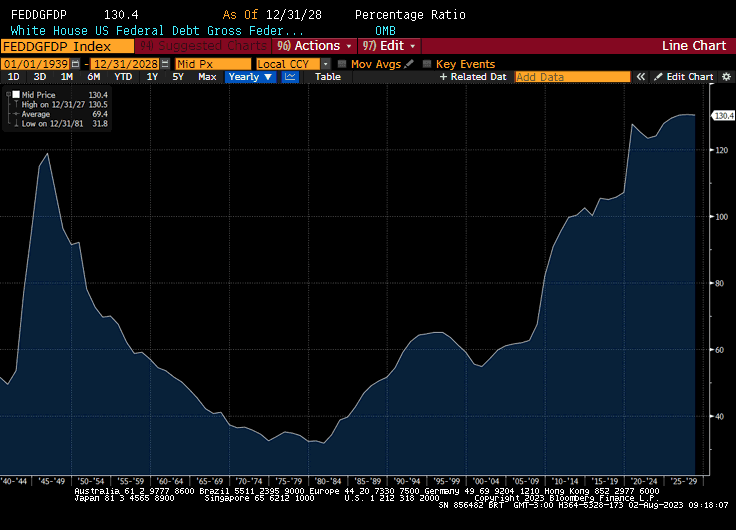Click the '20-'24 x-axis label
736x530 pixels.
[644, 481]
